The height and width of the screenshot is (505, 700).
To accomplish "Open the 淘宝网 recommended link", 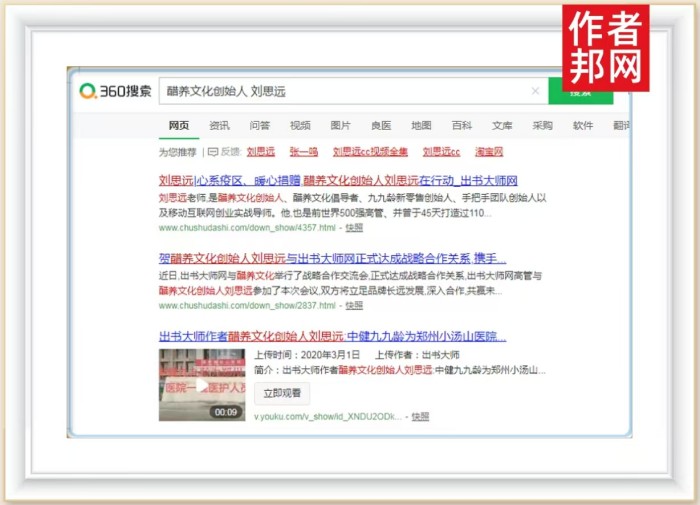I will pos(488,152).
